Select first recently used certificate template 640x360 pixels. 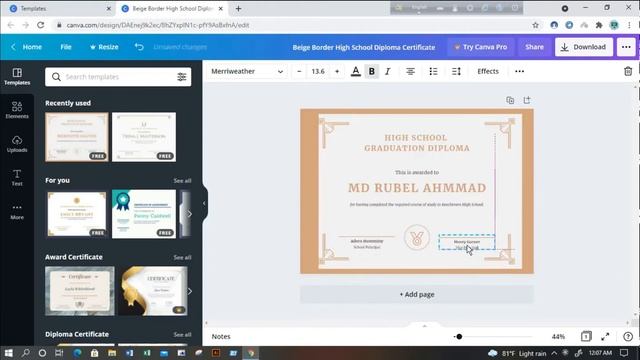pos(77,137)
